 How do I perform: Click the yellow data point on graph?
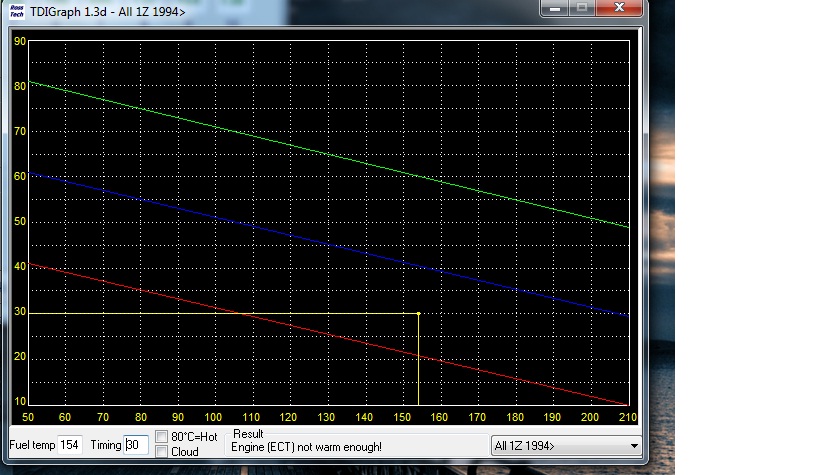418,313
